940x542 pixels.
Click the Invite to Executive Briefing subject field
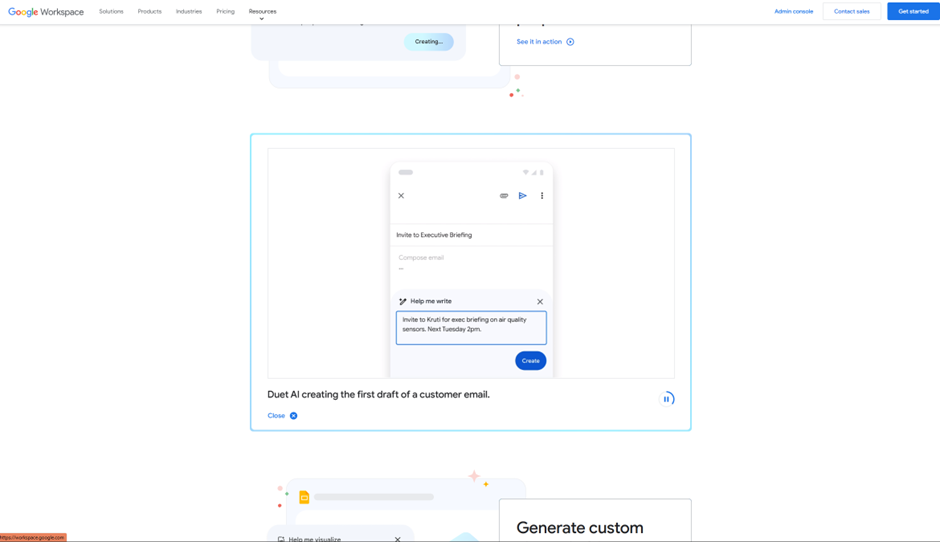point(471,235)
